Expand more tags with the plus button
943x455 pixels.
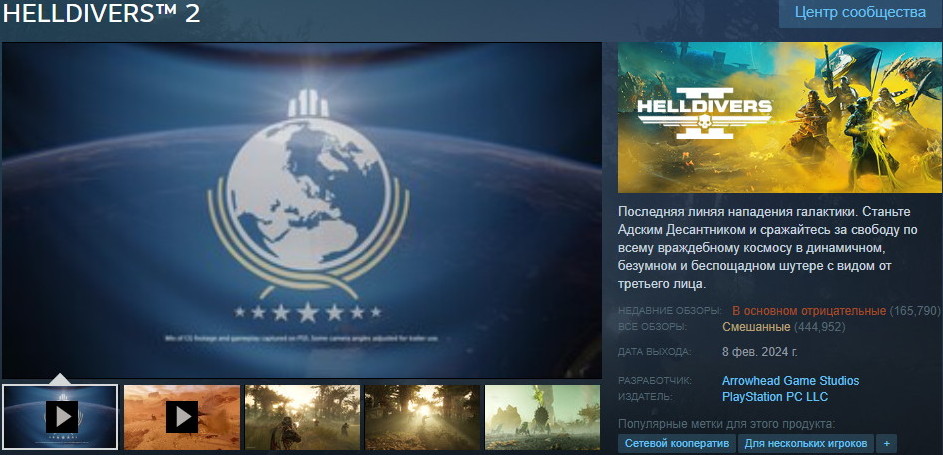pyautogui.click(x=887, y=442)
